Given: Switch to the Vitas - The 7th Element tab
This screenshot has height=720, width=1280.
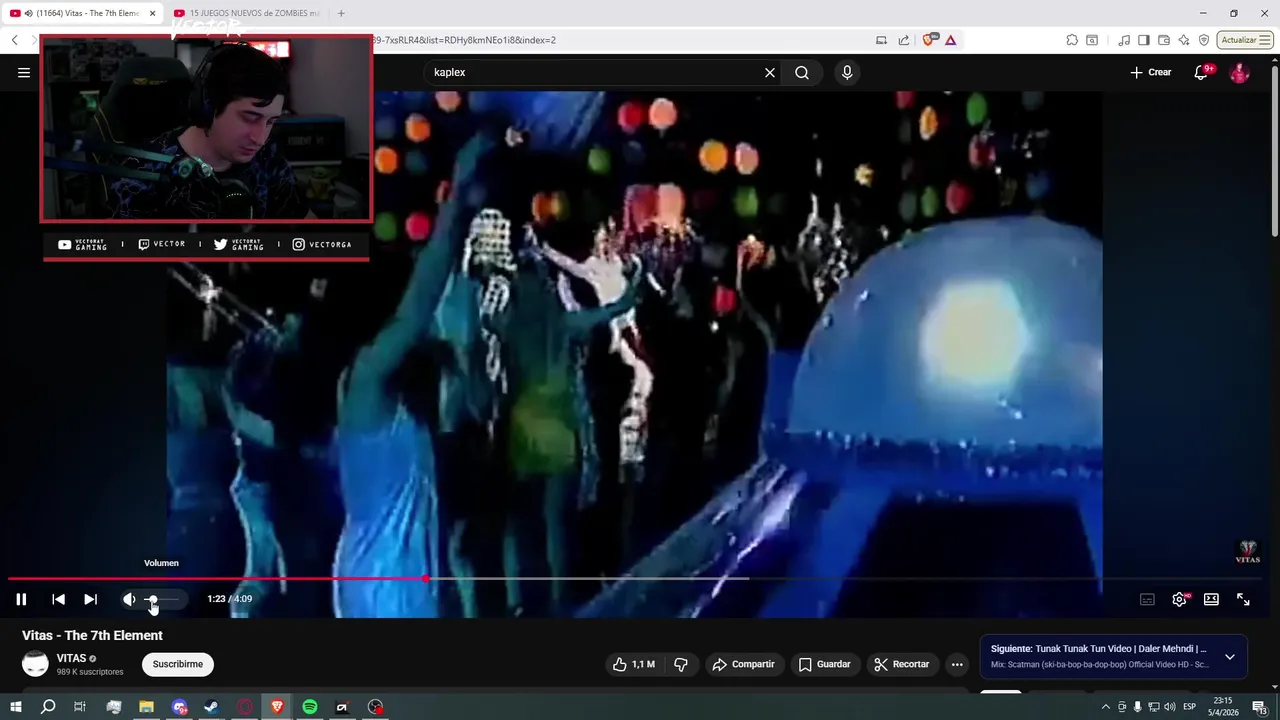Looking at the screenshot, I should click(x=80, y=13).
